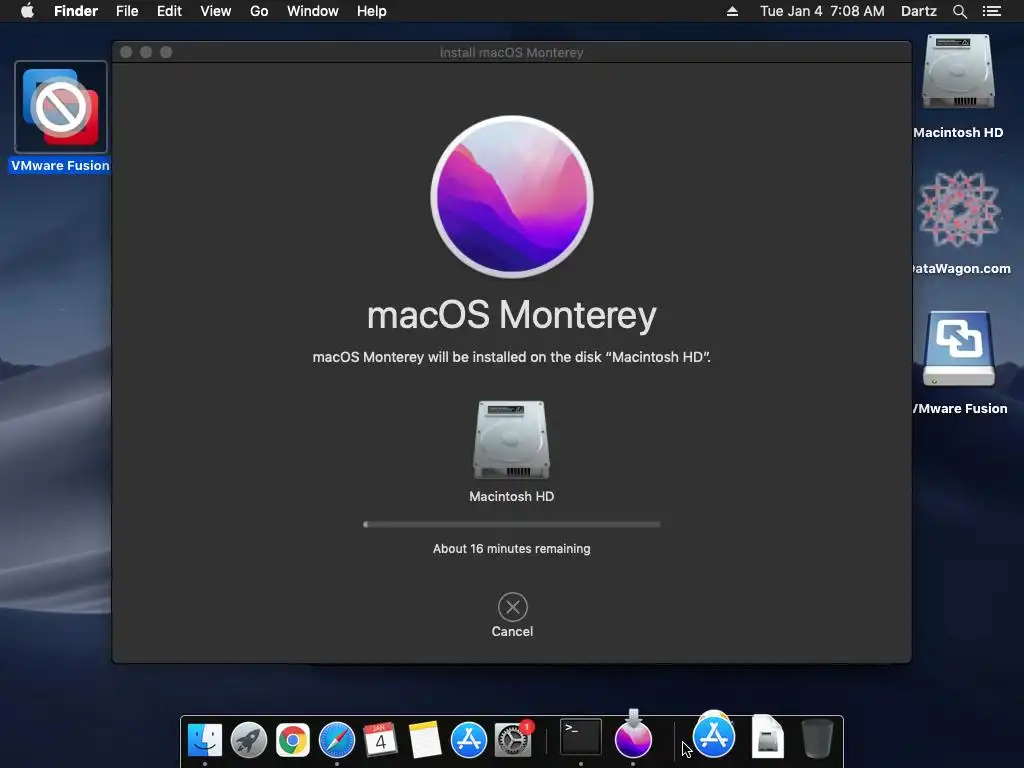Open the Window menu

[313, 11]
